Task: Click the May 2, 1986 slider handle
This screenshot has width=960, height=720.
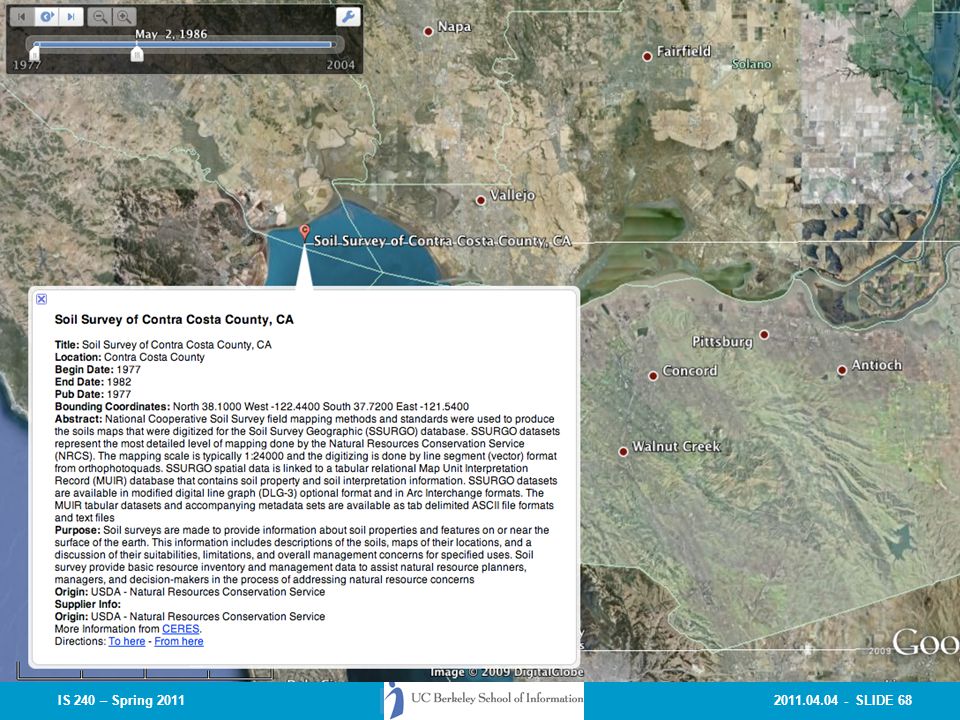Action: pyautogui.click(x=137, y=54)
